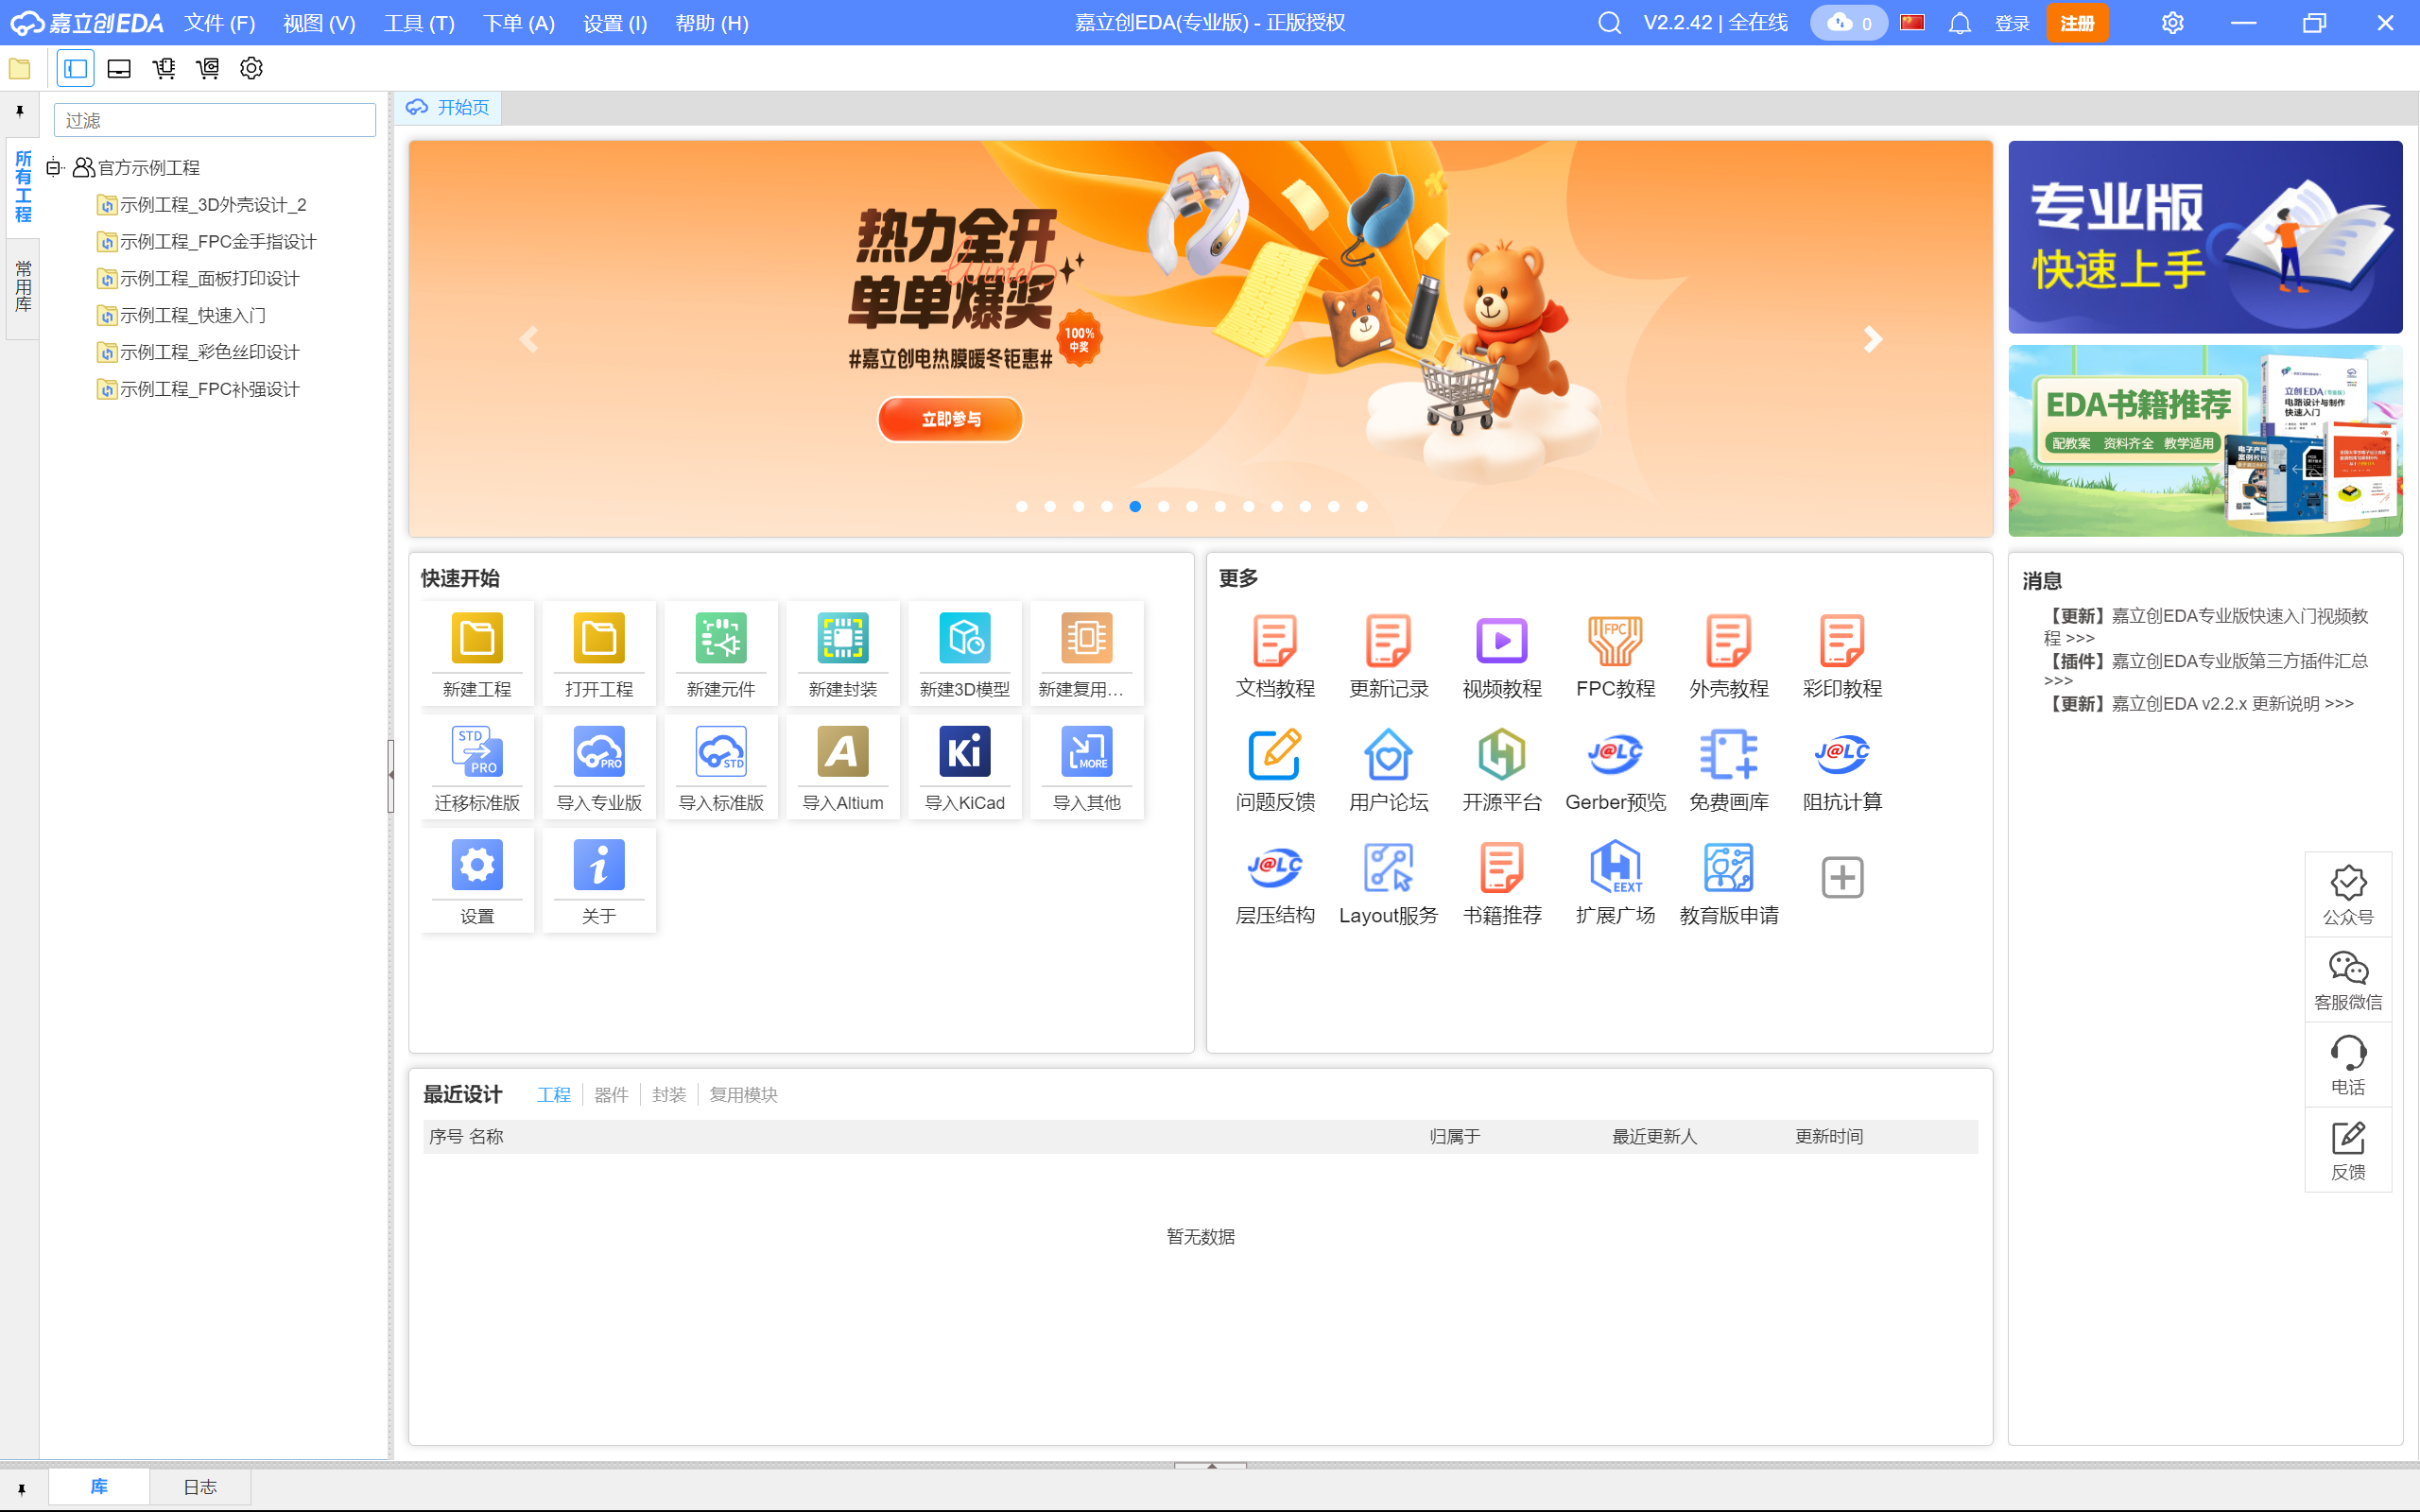
Task: Open the Gerber预览 icon
Action: pos(1615,754)
